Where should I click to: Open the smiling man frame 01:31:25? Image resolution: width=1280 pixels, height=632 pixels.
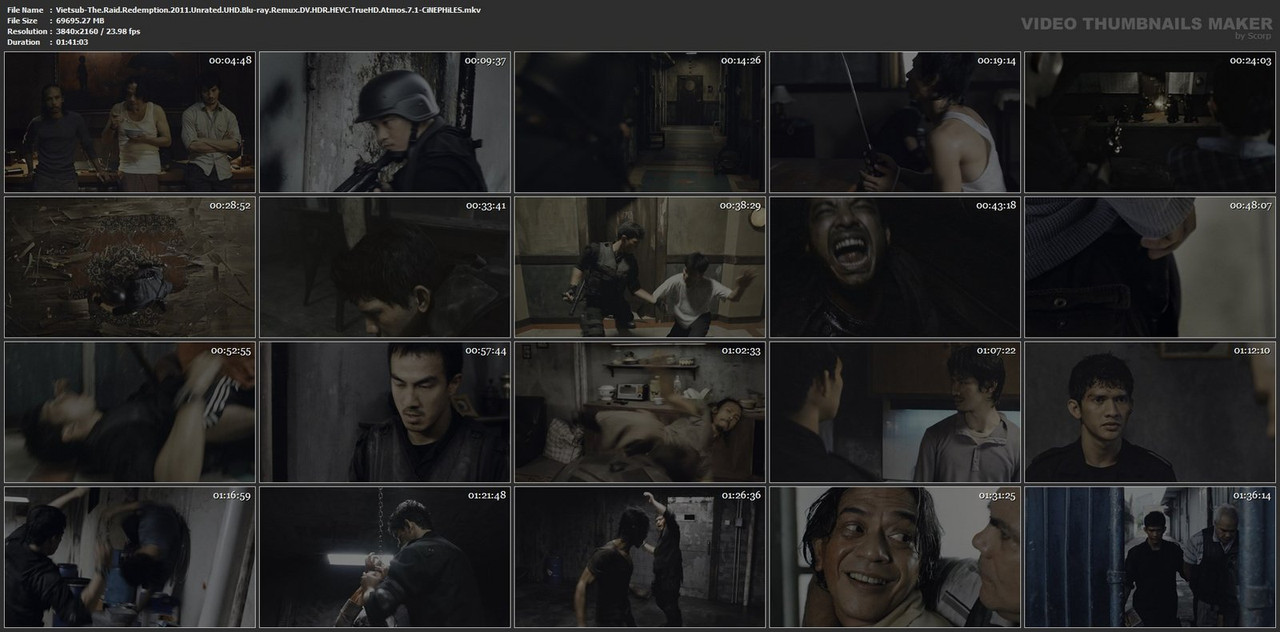[x=895, y=558]
